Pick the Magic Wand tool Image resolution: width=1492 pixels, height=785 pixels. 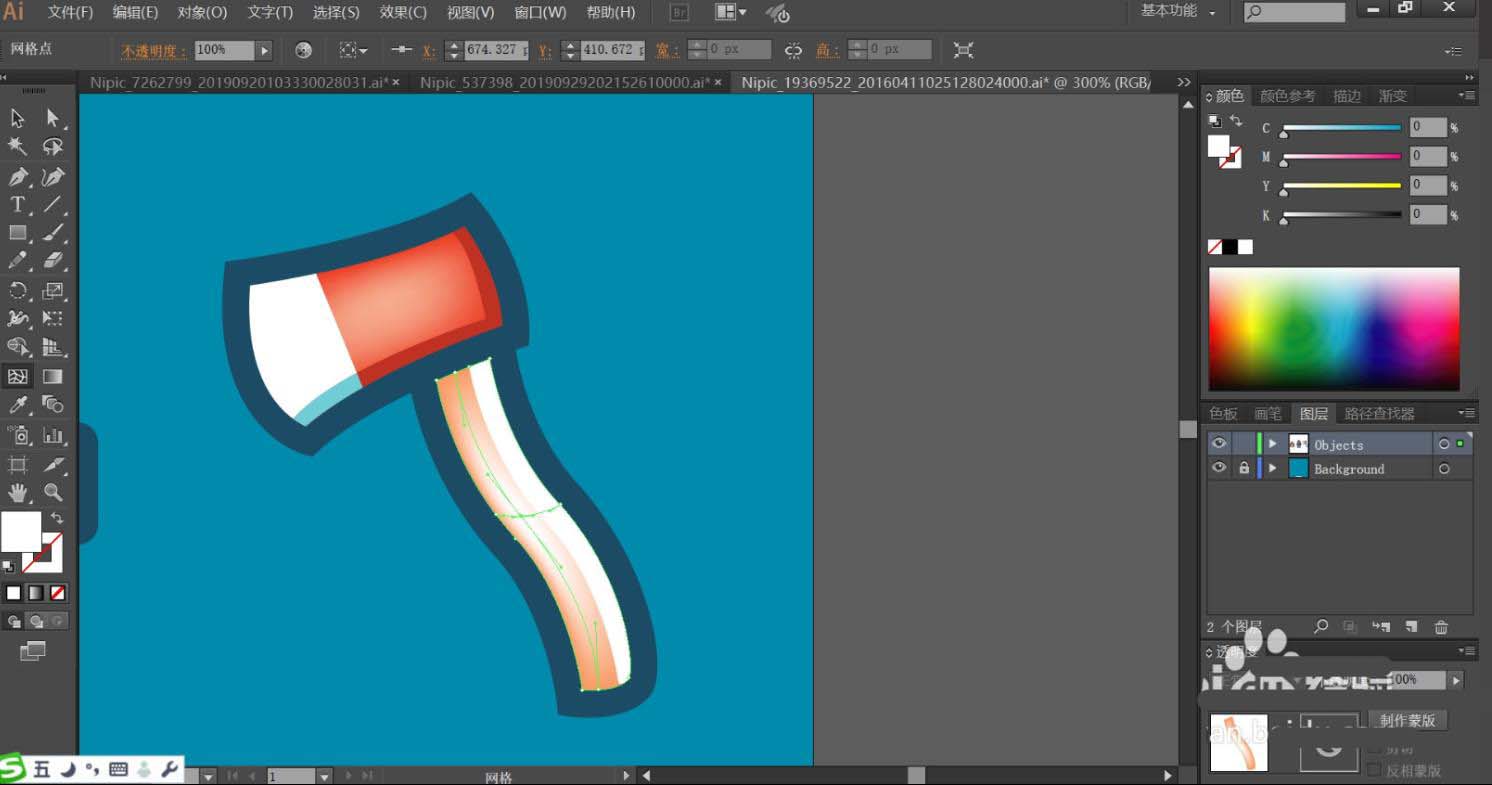18,147
